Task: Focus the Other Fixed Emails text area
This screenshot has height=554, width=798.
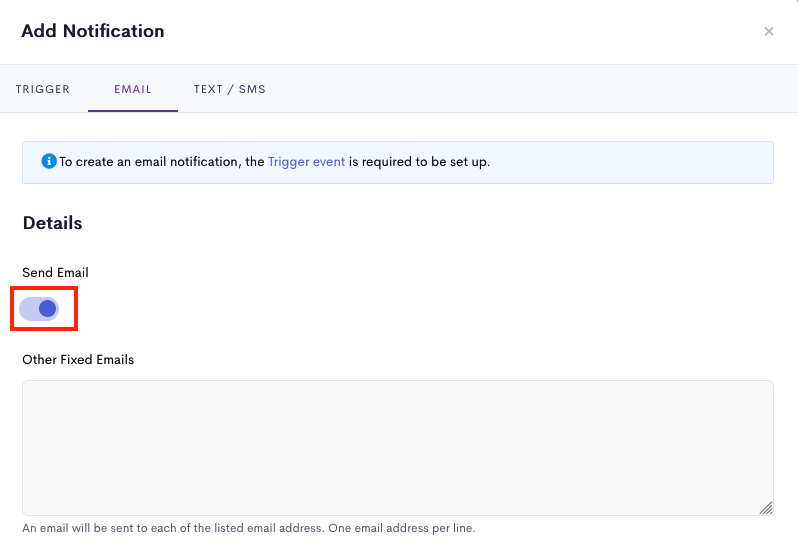Action: pos(398,448)
